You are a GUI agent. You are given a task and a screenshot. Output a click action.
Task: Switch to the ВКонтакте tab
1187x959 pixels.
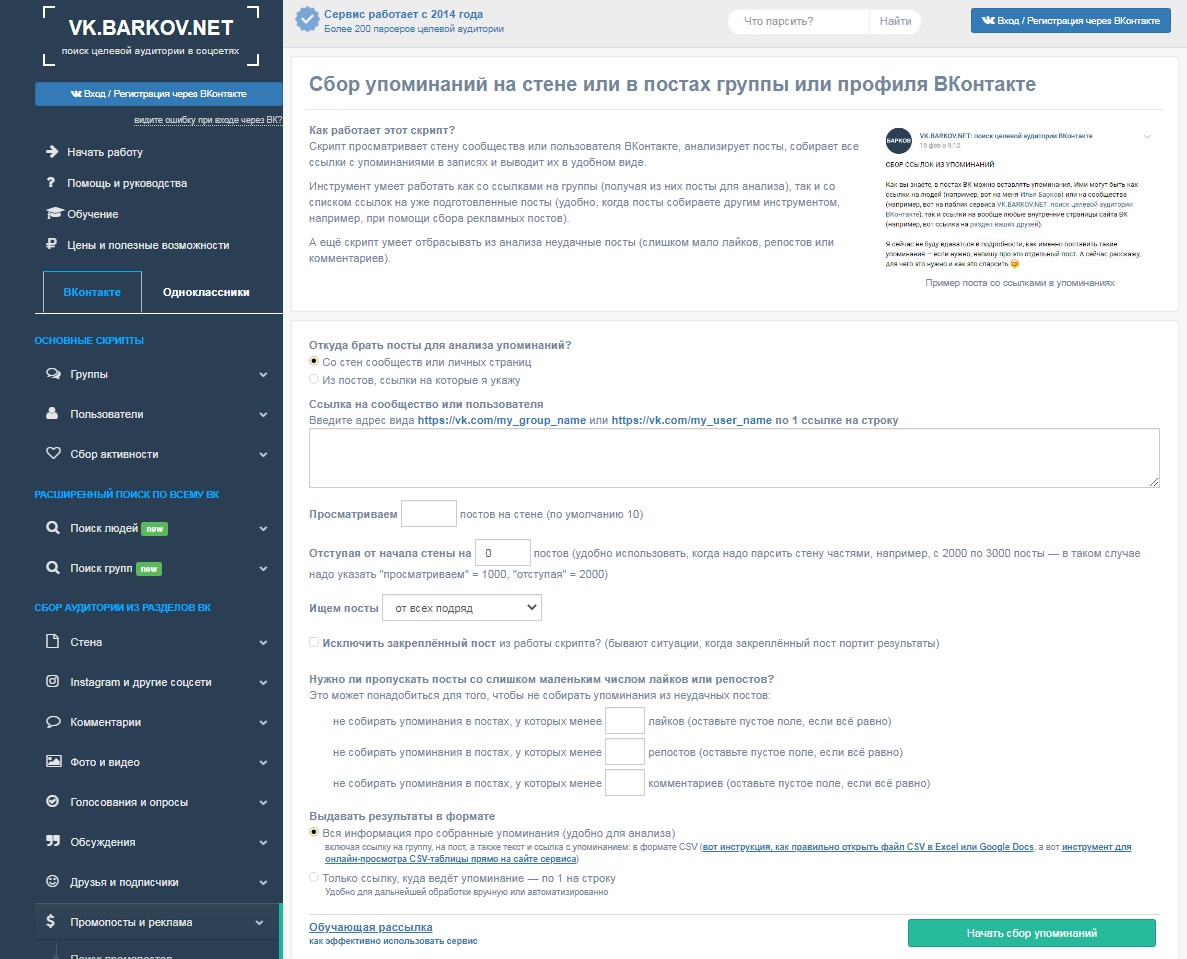92,292
